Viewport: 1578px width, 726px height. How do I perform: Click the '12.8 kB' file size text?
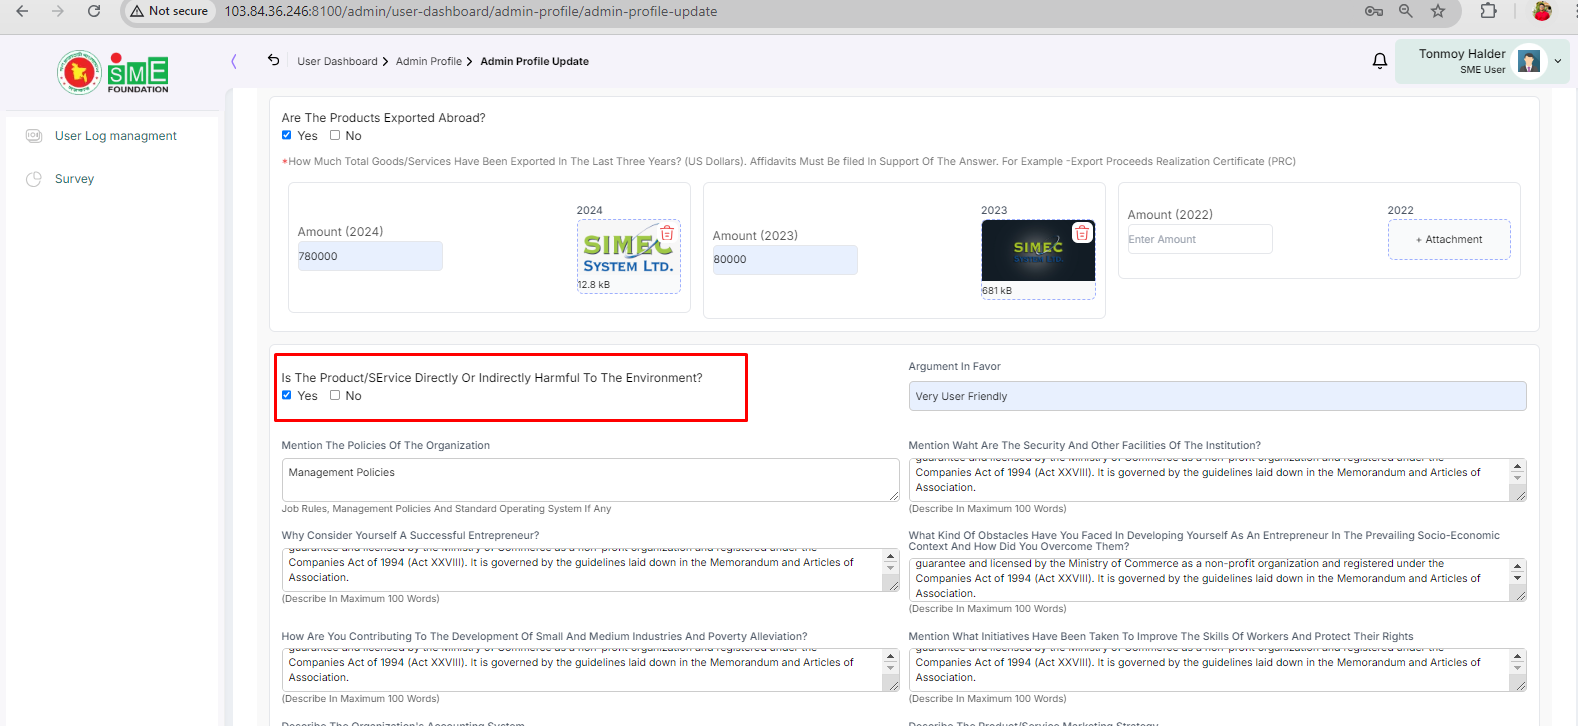[594, 285]
